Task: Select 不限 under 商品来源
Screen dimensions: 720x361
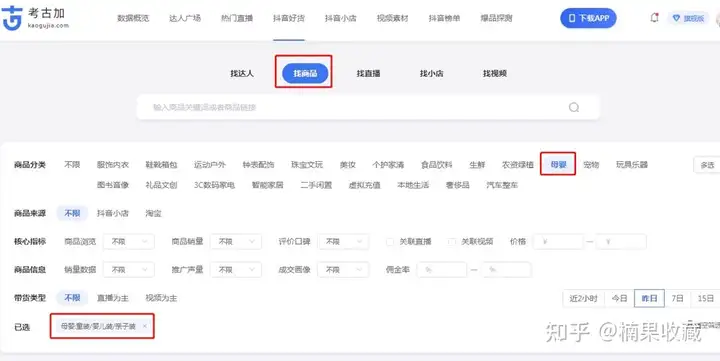Action: point(72,213)
